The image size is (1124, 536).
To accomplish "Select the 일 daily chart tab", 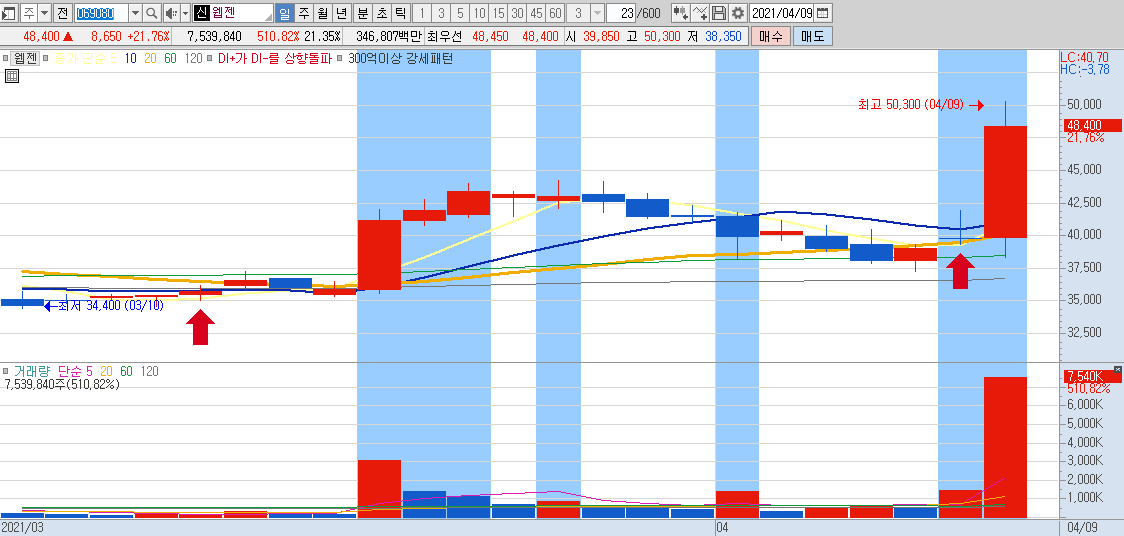I will tap(285, 13).
